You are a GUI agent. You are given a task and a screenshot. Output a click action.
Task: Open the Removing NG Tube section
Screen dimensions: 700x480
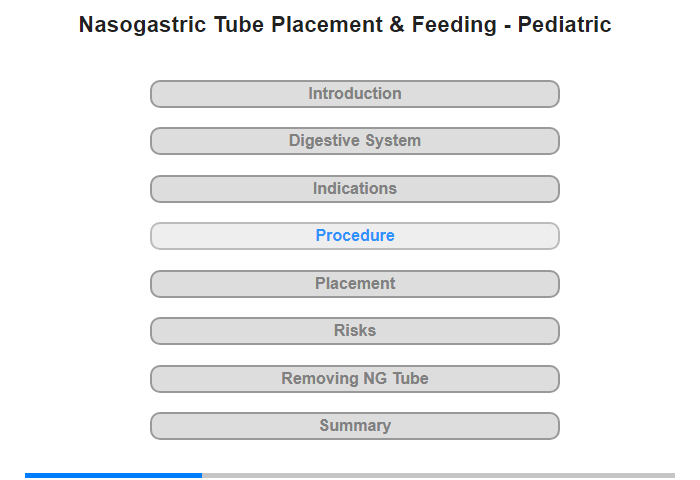click(x=354, y=379)
